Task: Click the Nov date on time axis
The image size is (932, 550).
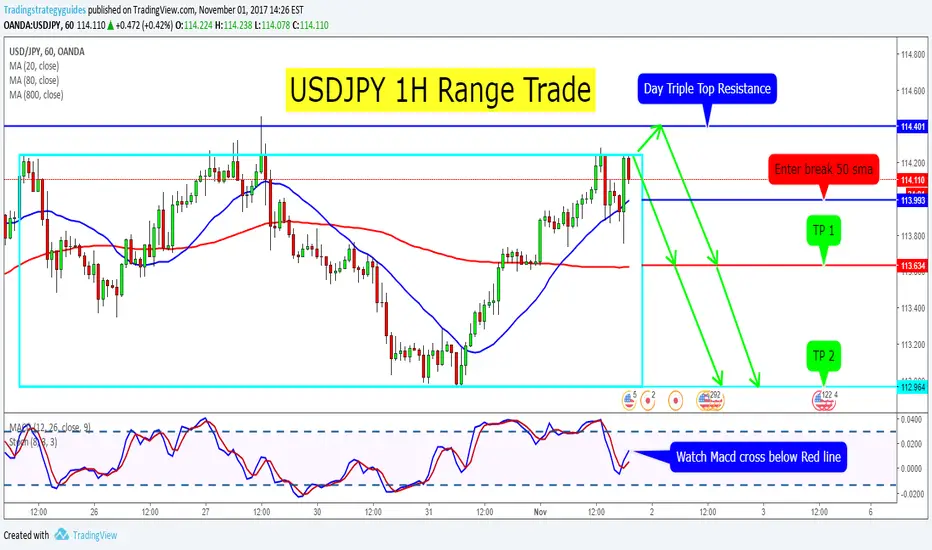Action: click(x=540, y=511)
